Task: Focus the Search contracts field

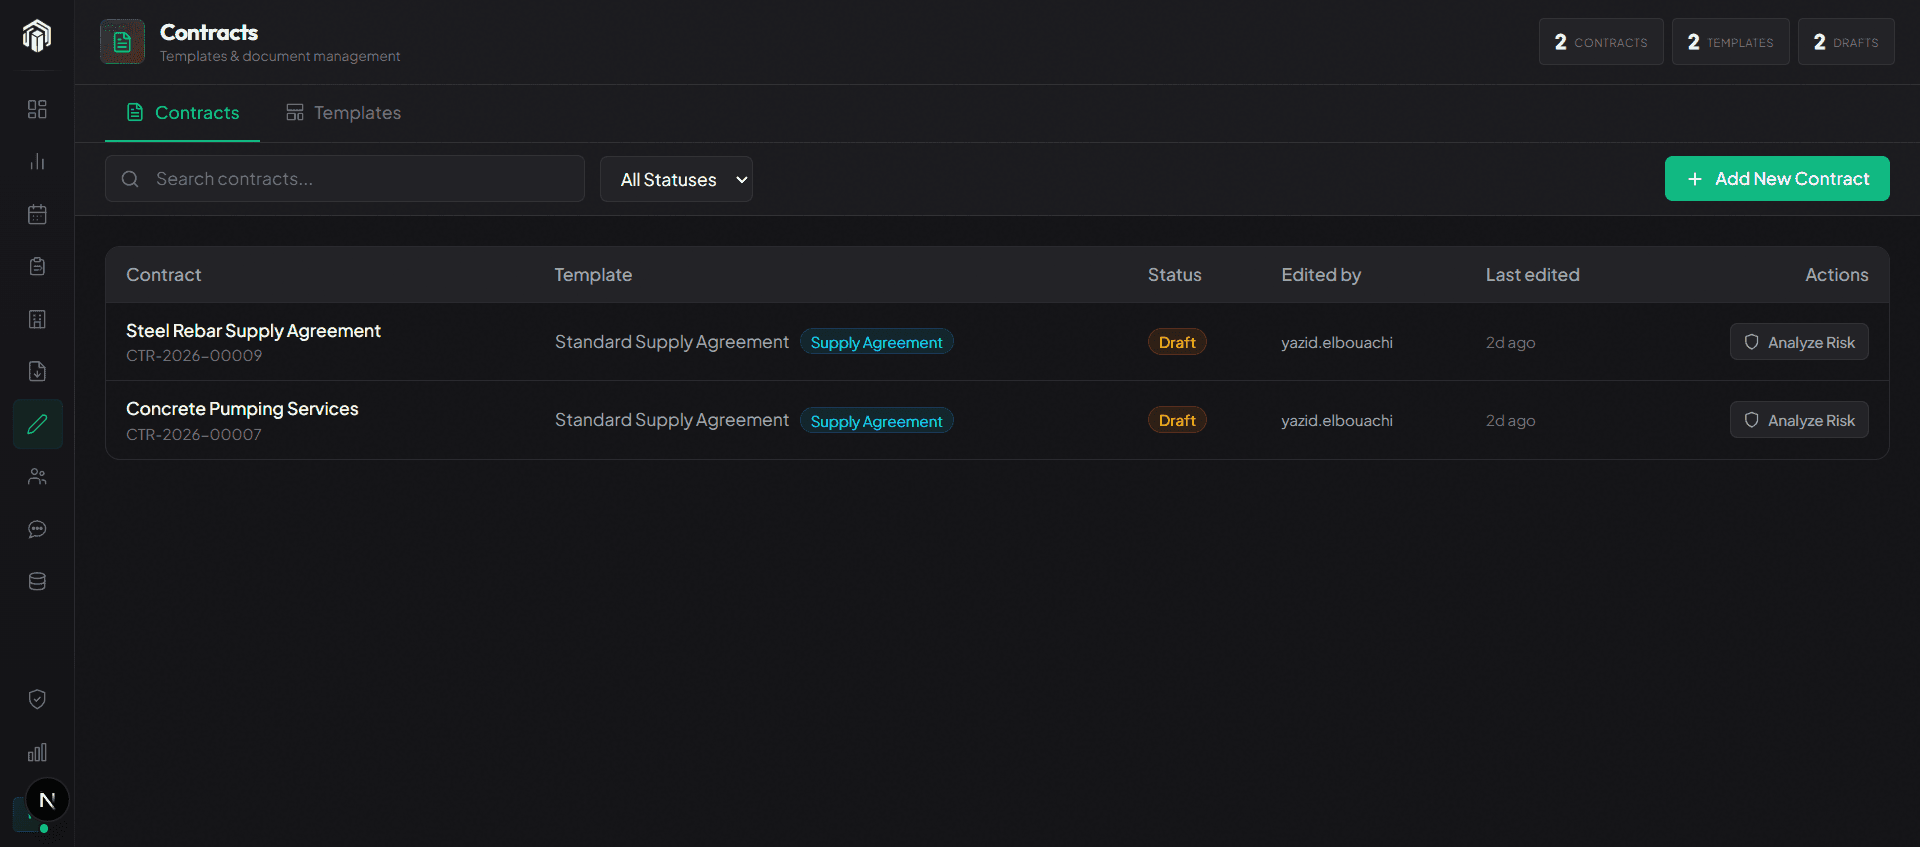Action: [x=345, y=179]
